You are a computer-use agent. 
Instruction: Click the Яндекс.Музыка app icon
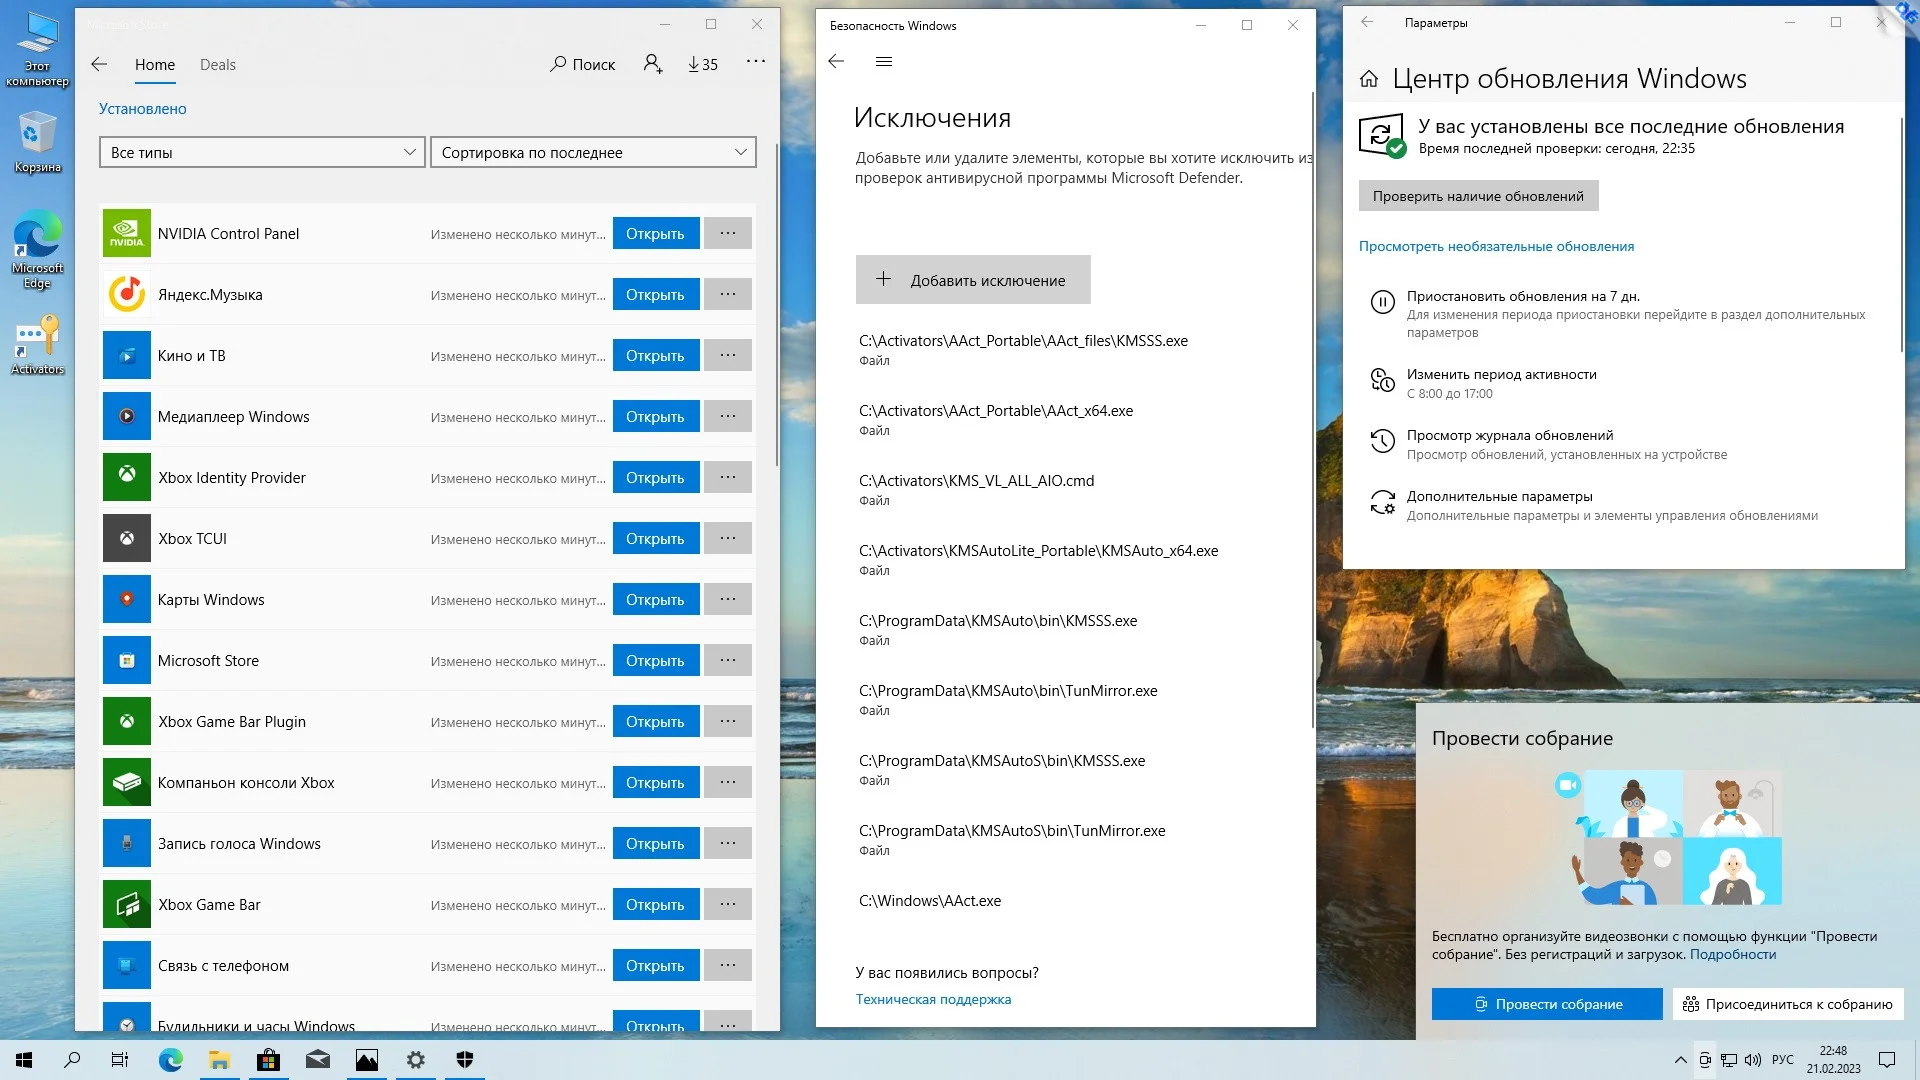[126, 294]
